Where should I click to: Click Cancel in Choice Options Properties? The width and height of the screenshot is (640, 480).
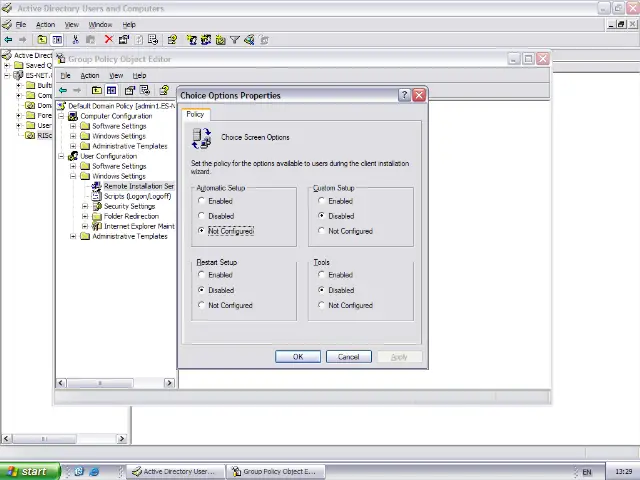[x=349, y=357]
